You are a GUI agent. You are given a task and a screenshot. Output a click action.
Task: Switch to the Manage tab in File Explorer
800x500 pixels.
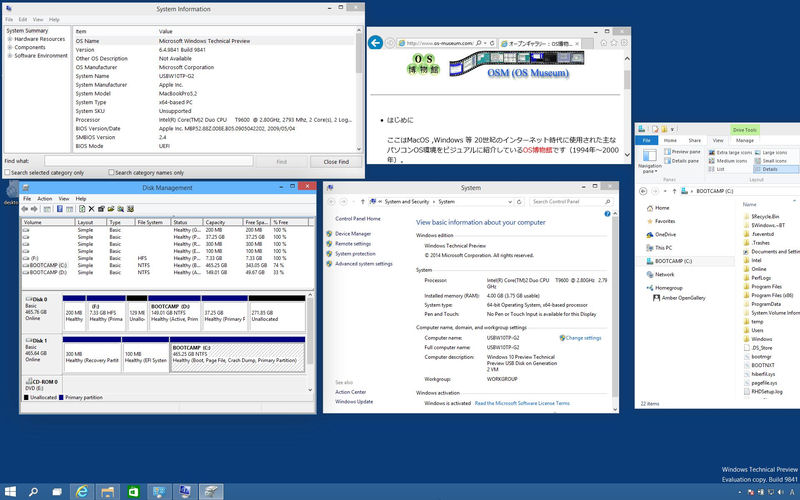[744, 140]
